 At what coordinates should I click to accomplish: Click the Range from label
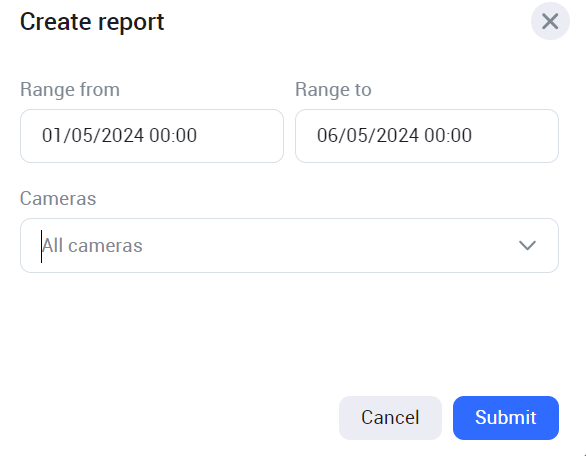(70, 90)
